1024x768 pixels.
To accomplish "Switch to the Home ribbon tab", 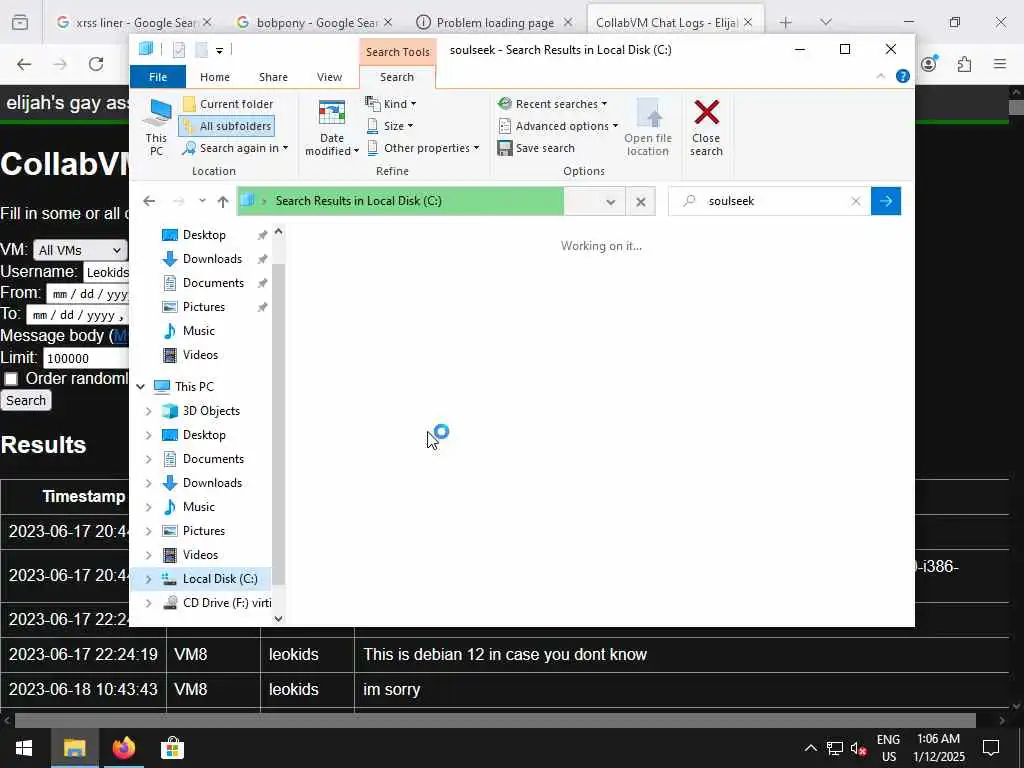I will coord(215,77).
